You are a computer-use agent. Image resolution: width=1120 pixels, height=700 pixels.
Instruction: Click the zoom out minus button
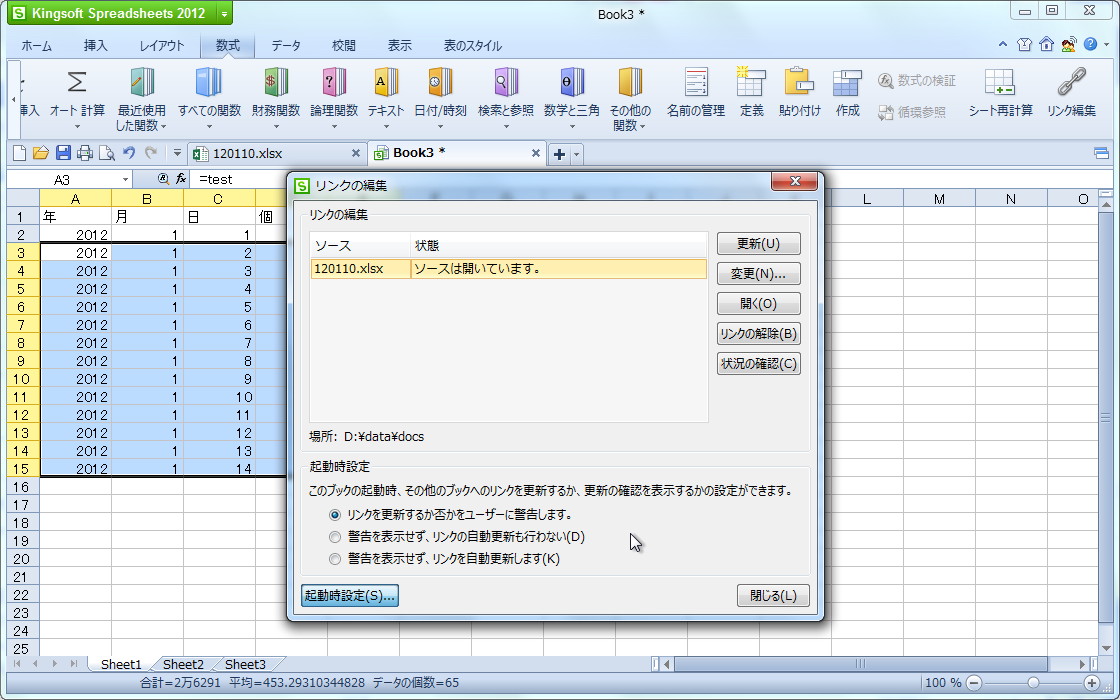pyautogui.click(x=974, y=683)
